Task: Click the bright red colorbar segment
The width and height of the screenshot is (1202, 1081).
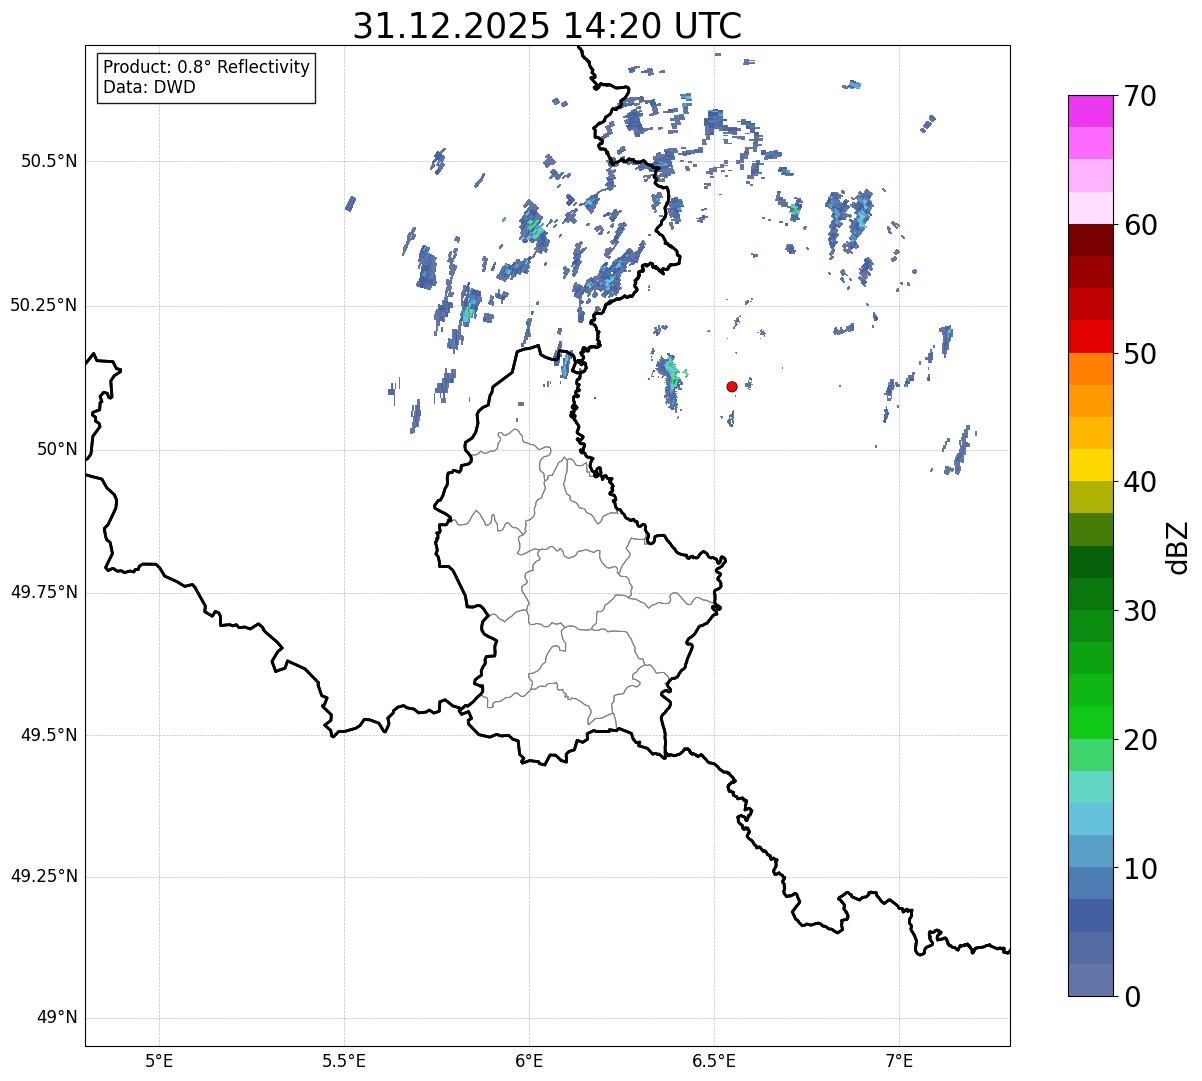Action: pyautogui.click(x=1091, y=336)
